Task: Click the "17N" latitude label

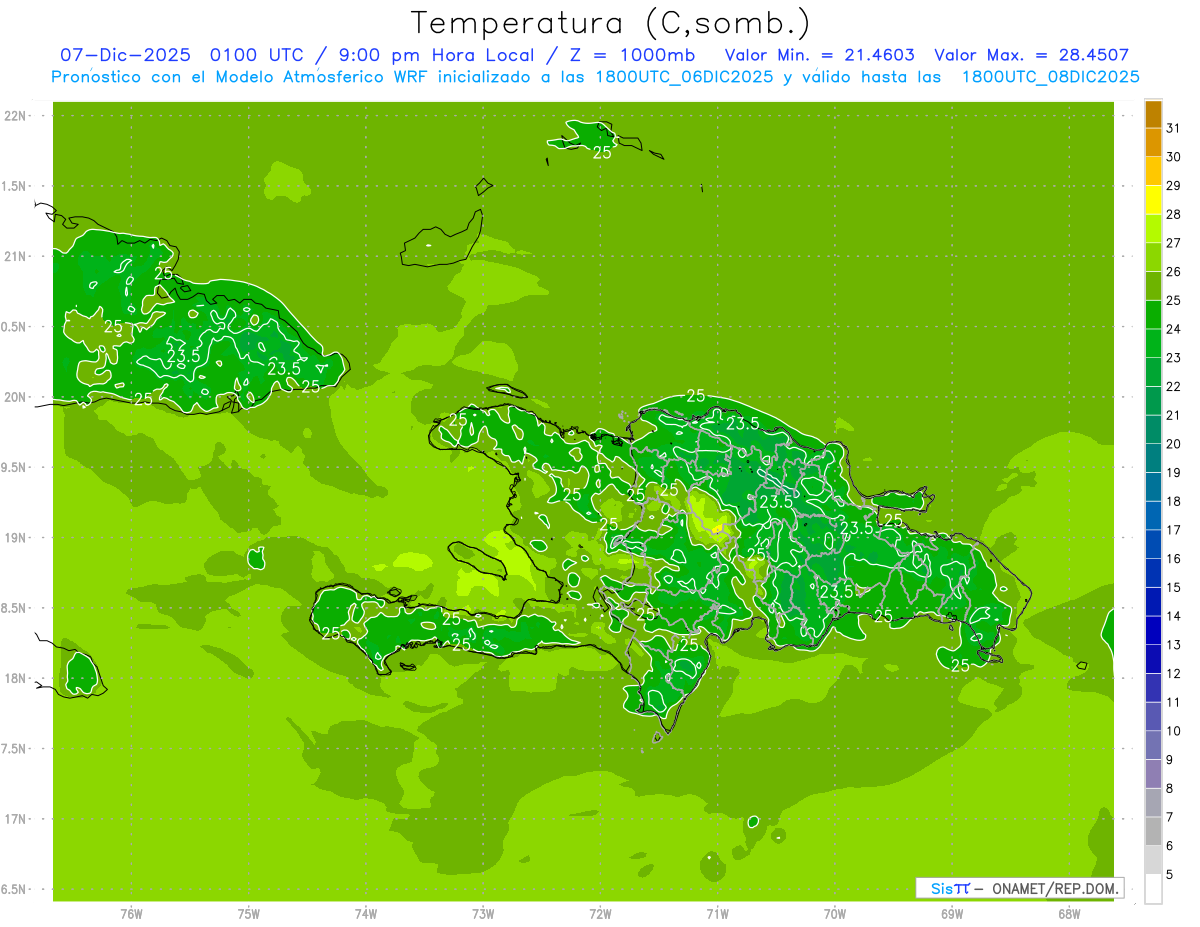Action: point(16,819)
